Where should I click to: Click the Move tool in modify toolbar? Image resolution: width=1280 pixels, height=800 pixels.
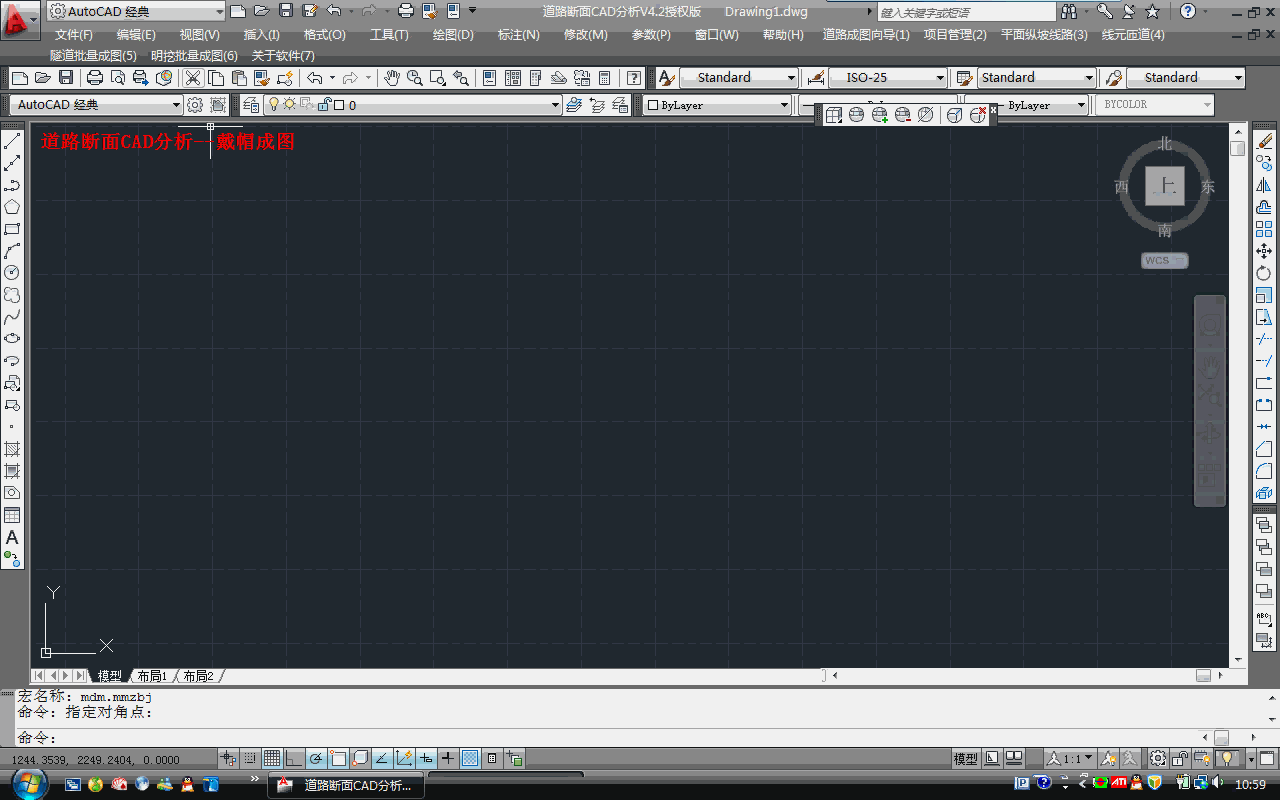click(x=1264, y=251)
